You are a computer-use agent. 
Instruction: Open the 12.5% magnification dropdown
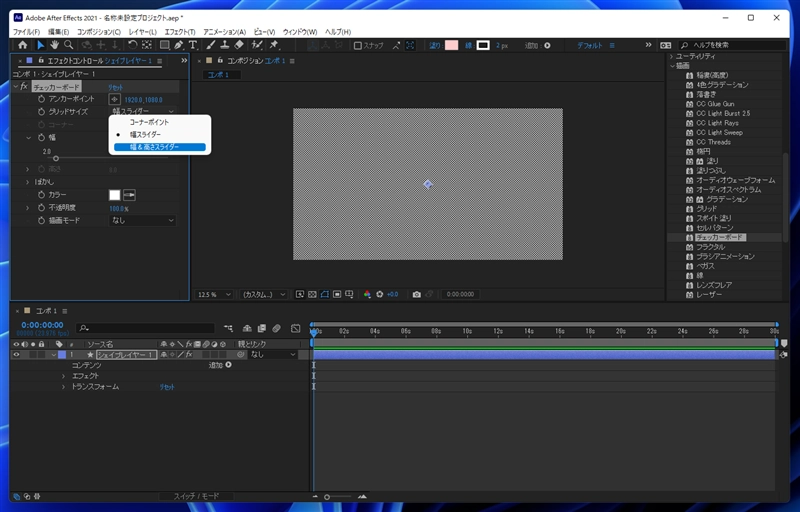click(x=214, y=295)
